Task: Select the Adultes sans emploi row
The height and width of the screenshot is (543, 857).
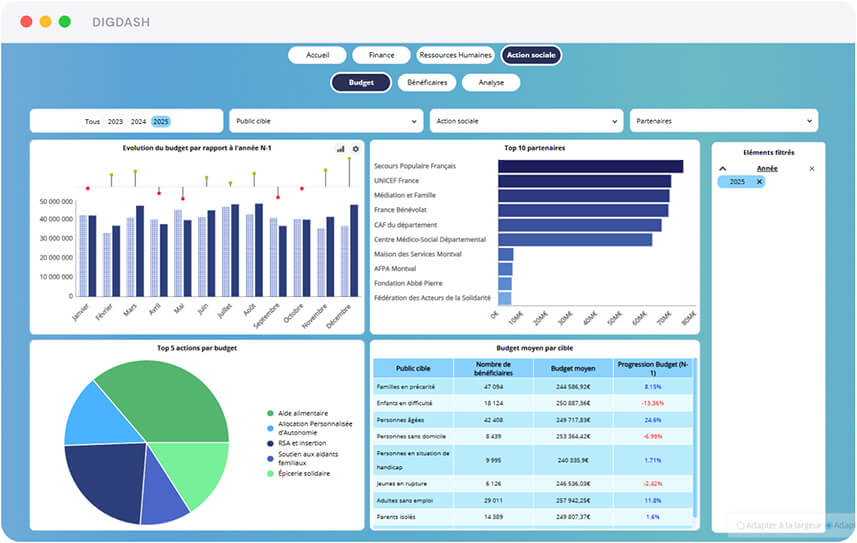Action: [x=533, y=500]
